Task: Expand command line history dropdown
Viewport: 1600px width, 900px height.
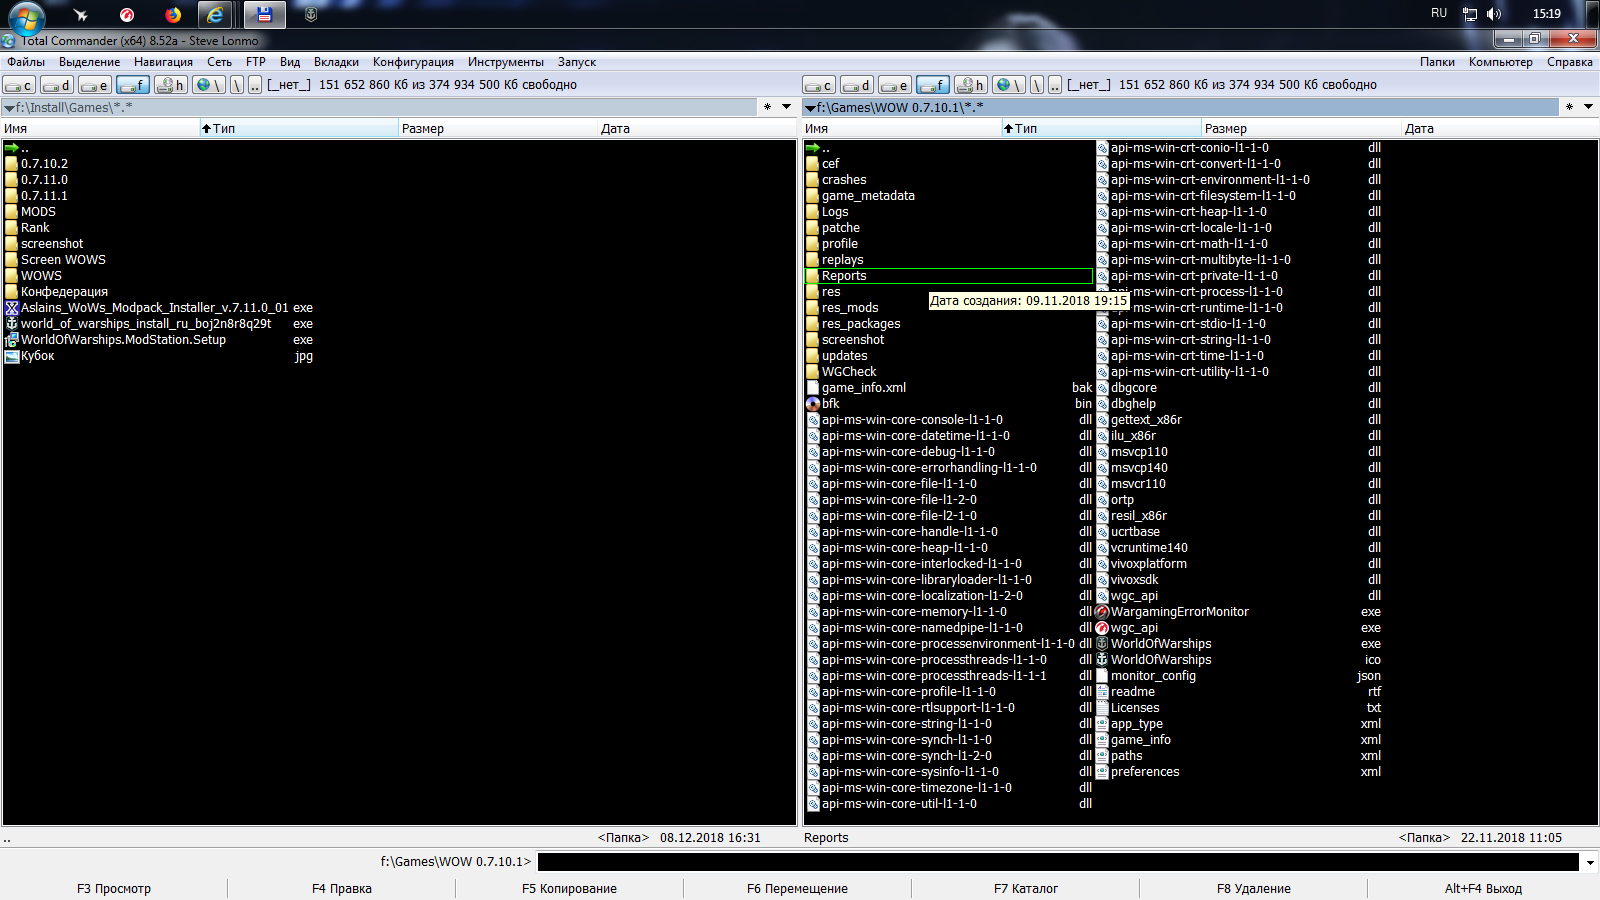Action: point(1589,862)
